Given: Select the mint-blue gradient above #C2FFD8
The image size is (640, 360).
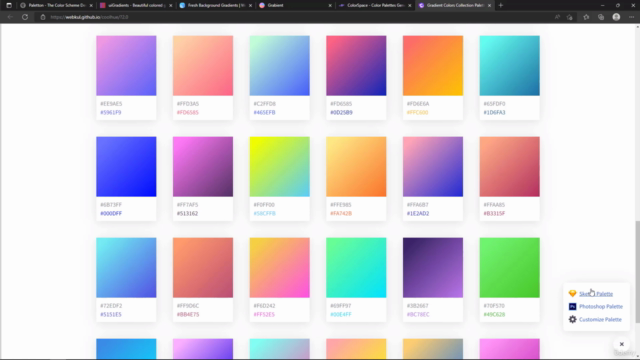Looking at the screenshot, I should pos(280,65).
